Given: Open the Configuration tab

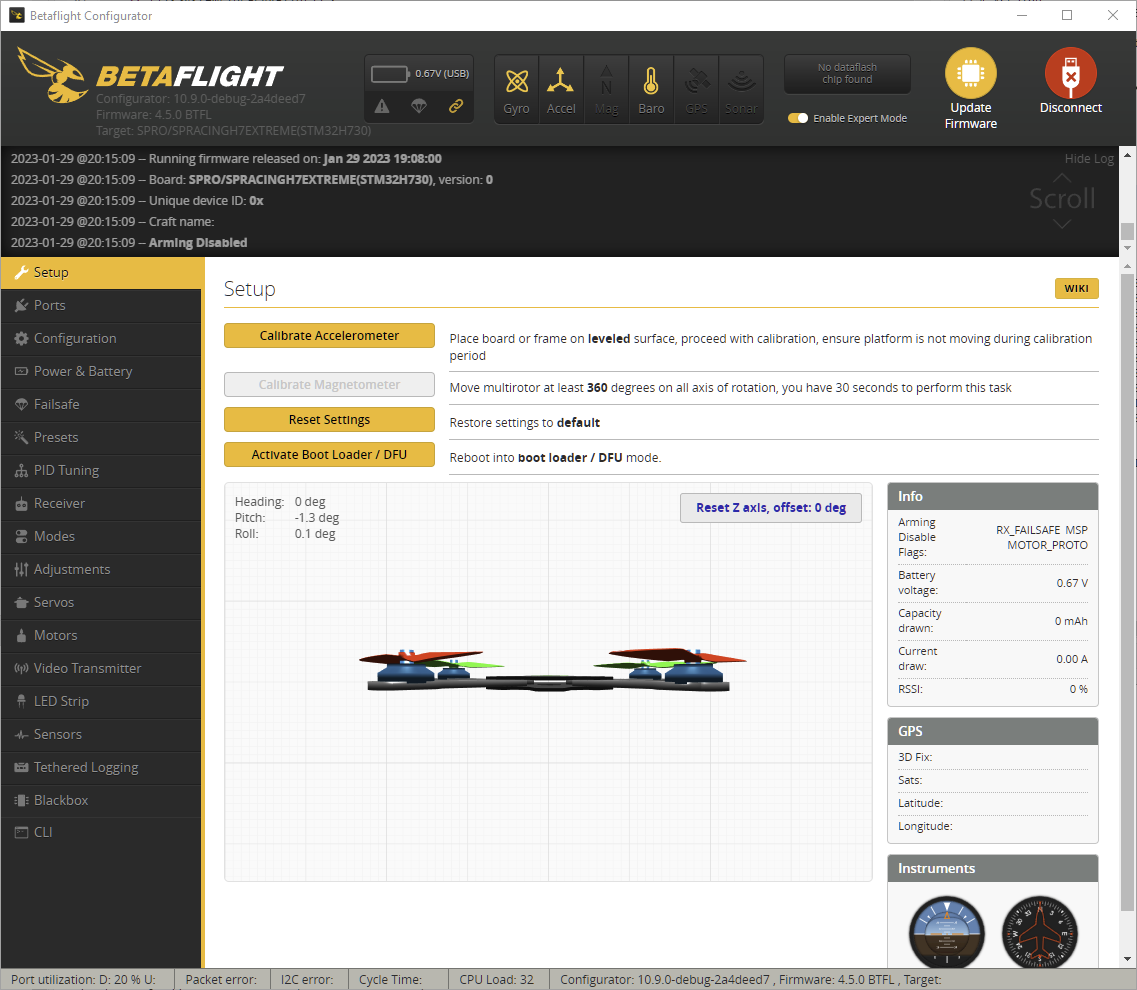Looking at the screenshot, I should 101,339.
